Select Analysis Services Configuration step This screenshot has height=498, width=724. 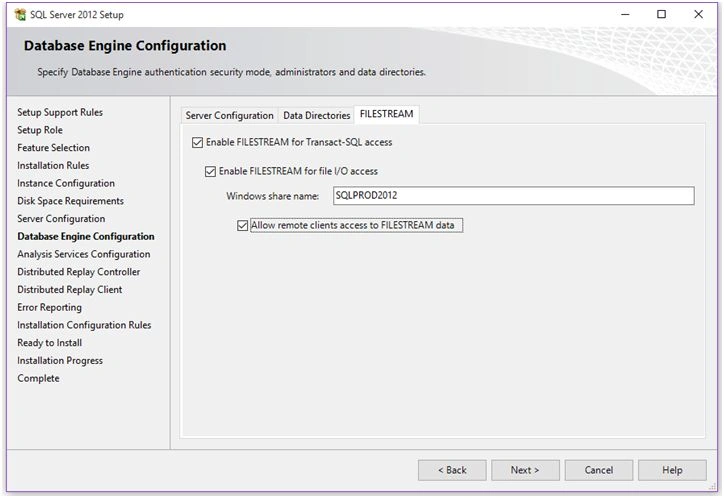click(x=84, y=254)
